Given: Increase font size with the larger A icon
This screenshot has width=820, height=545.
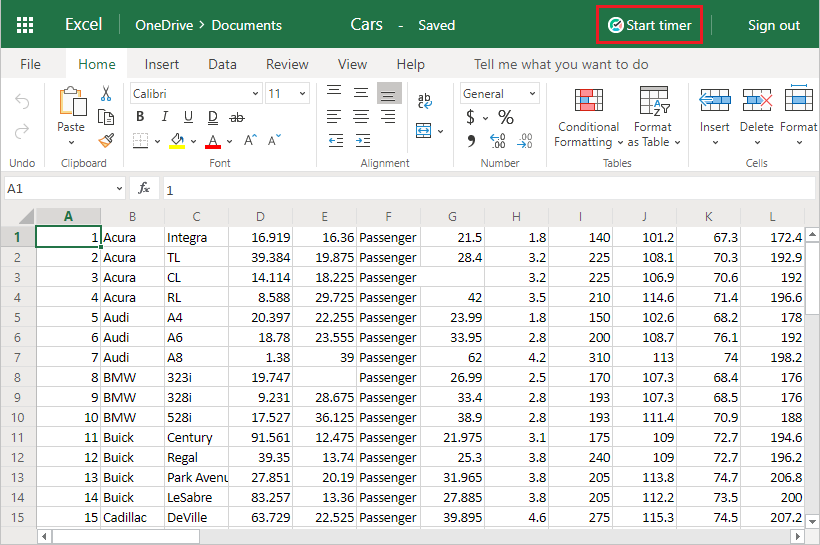Looking at the screenshot, I should (250, 140).
